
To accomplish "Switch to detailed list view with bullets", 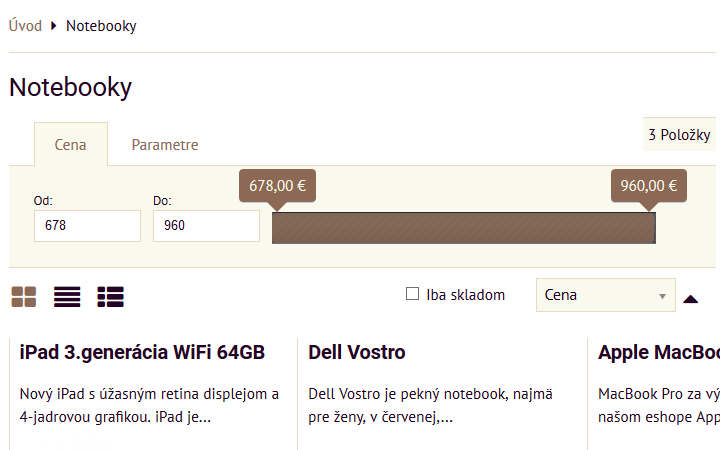I will coord(110,297).
